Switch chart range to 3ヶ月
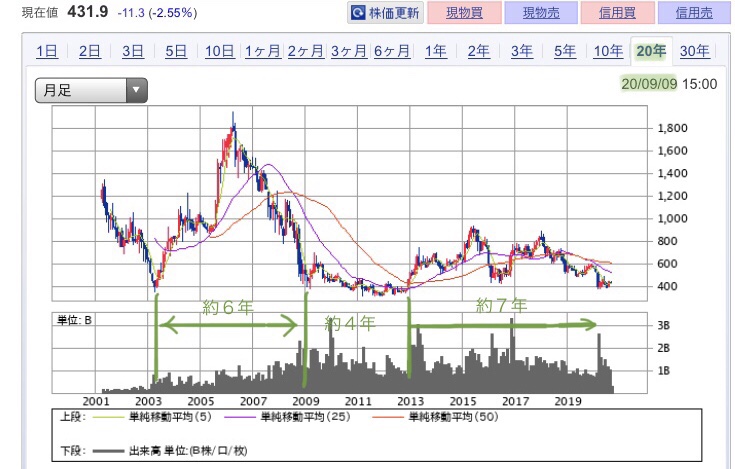The height and width of the screenshot is (469, 735). (x=349, y=51)
